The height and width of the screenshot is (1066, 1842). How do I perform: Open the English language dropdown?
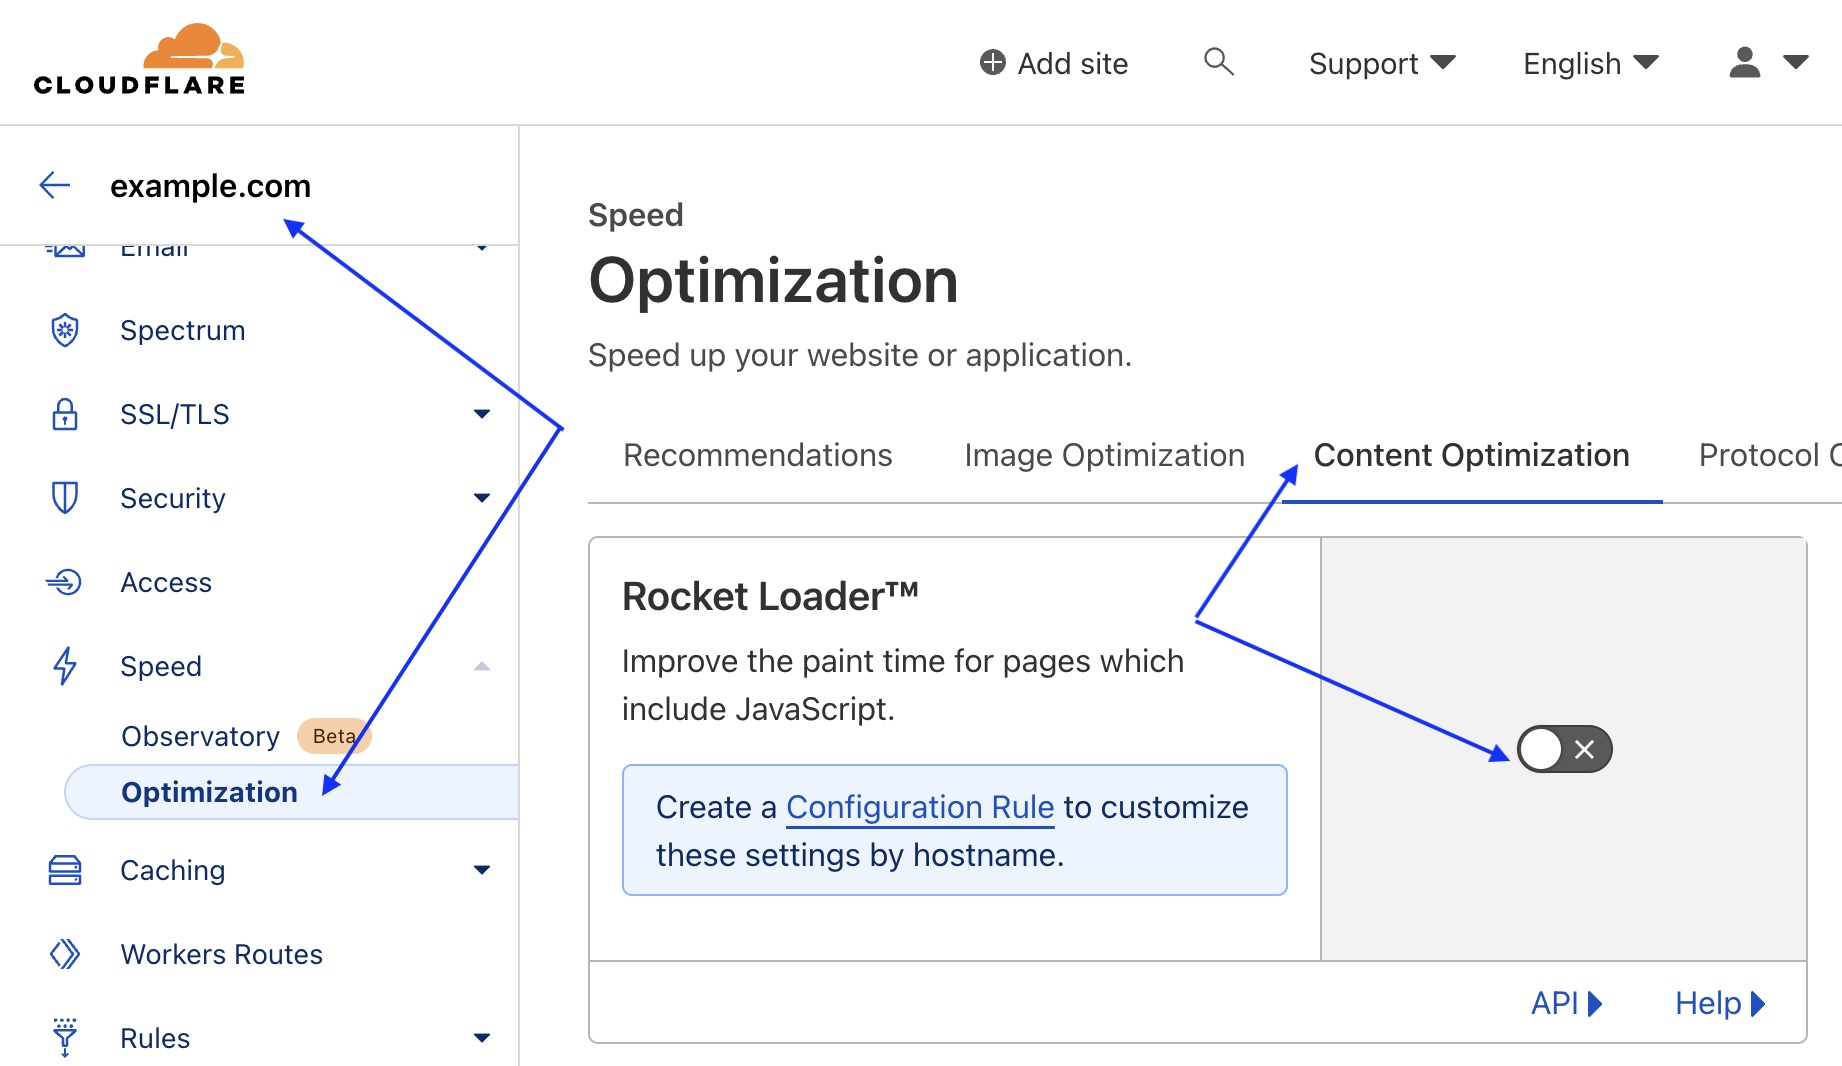(1589, 62)
